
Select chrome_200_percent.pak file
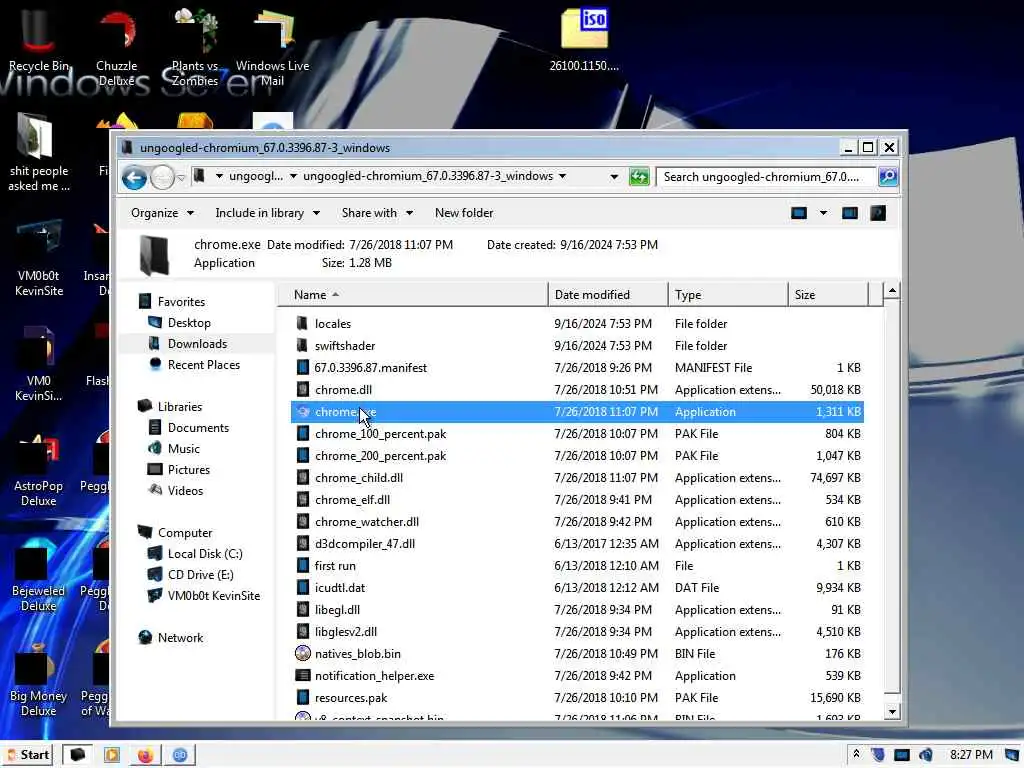tap(381, 456)
